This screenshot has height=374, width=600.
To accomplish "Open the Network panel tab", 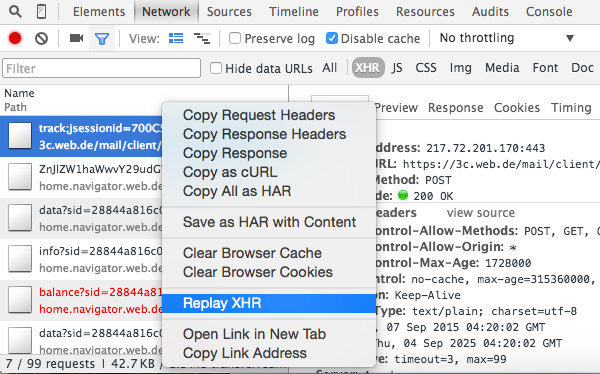I will 166,11.
